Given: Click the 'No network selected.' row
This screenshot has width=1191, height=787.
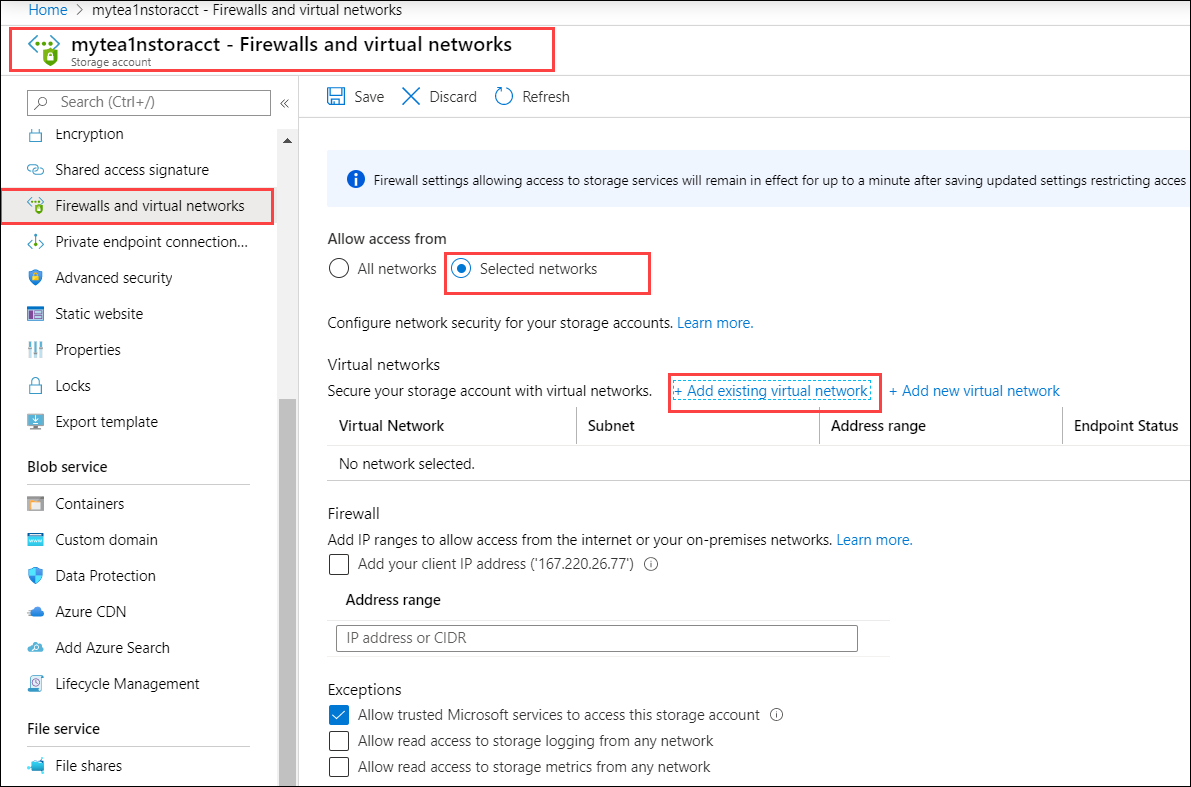Looking at the screenshot, I should 757,463.
